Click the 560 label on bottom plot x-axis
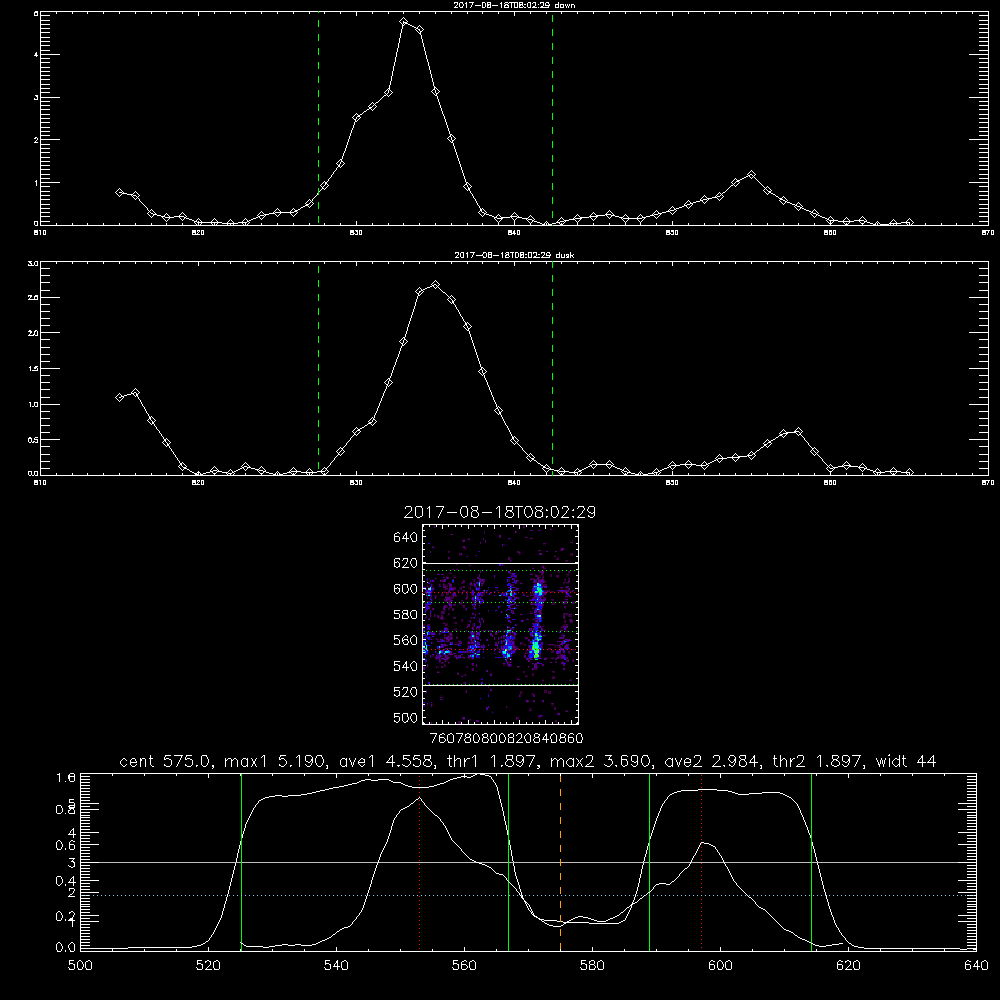This screenshot has width=1000, height=1000. [x=464, y=966]
